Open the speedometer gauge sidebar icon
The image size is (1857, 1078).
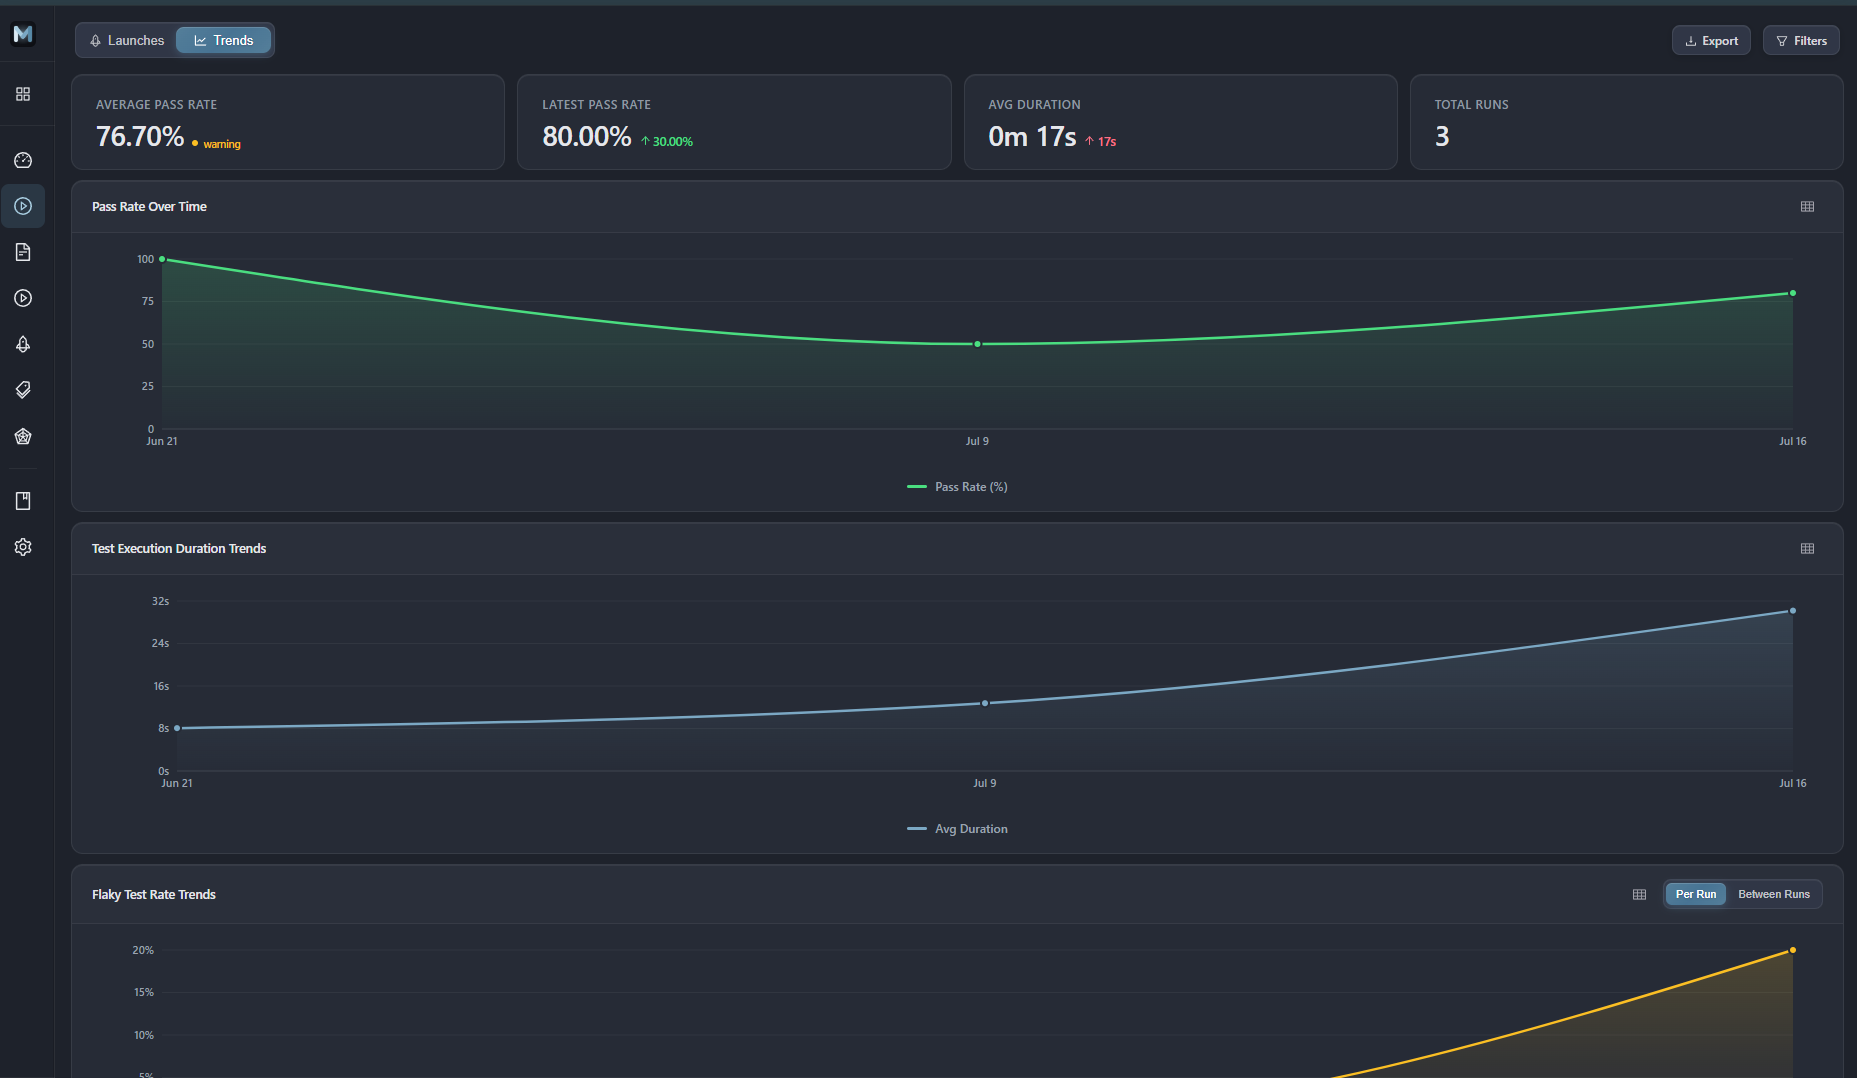(x=23, y=160)
